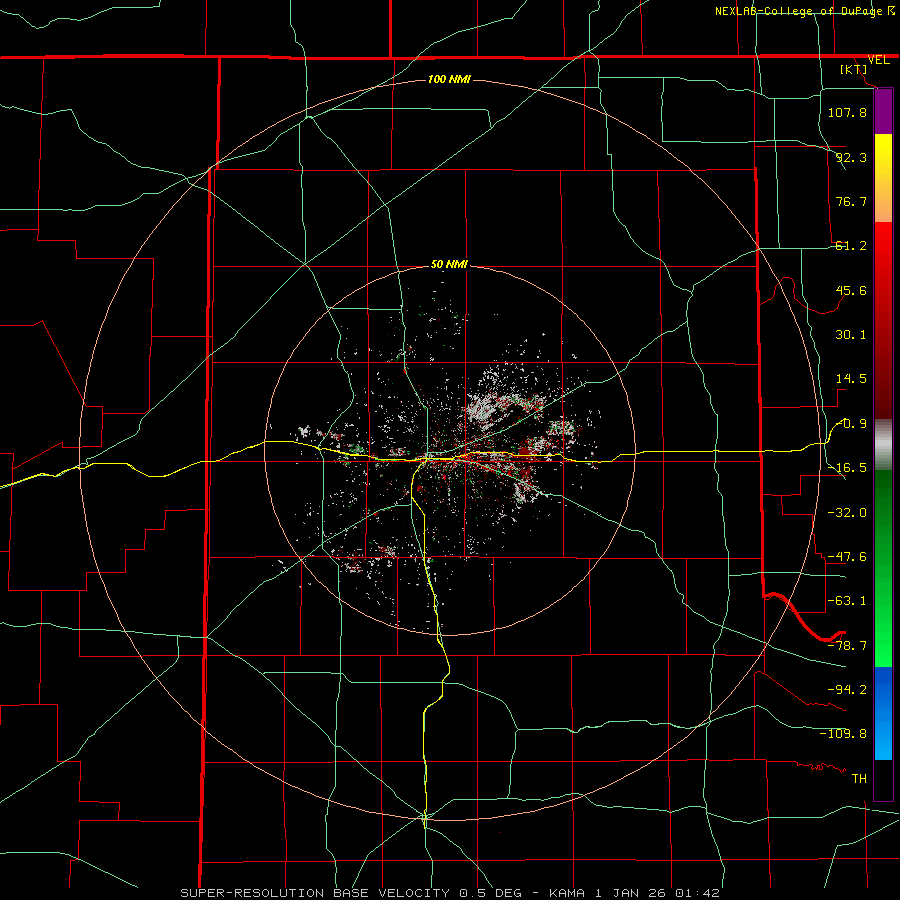The image size is (900, 900).
Task: Click the yellow-orange segment of color bar
Action: point(883,178)
